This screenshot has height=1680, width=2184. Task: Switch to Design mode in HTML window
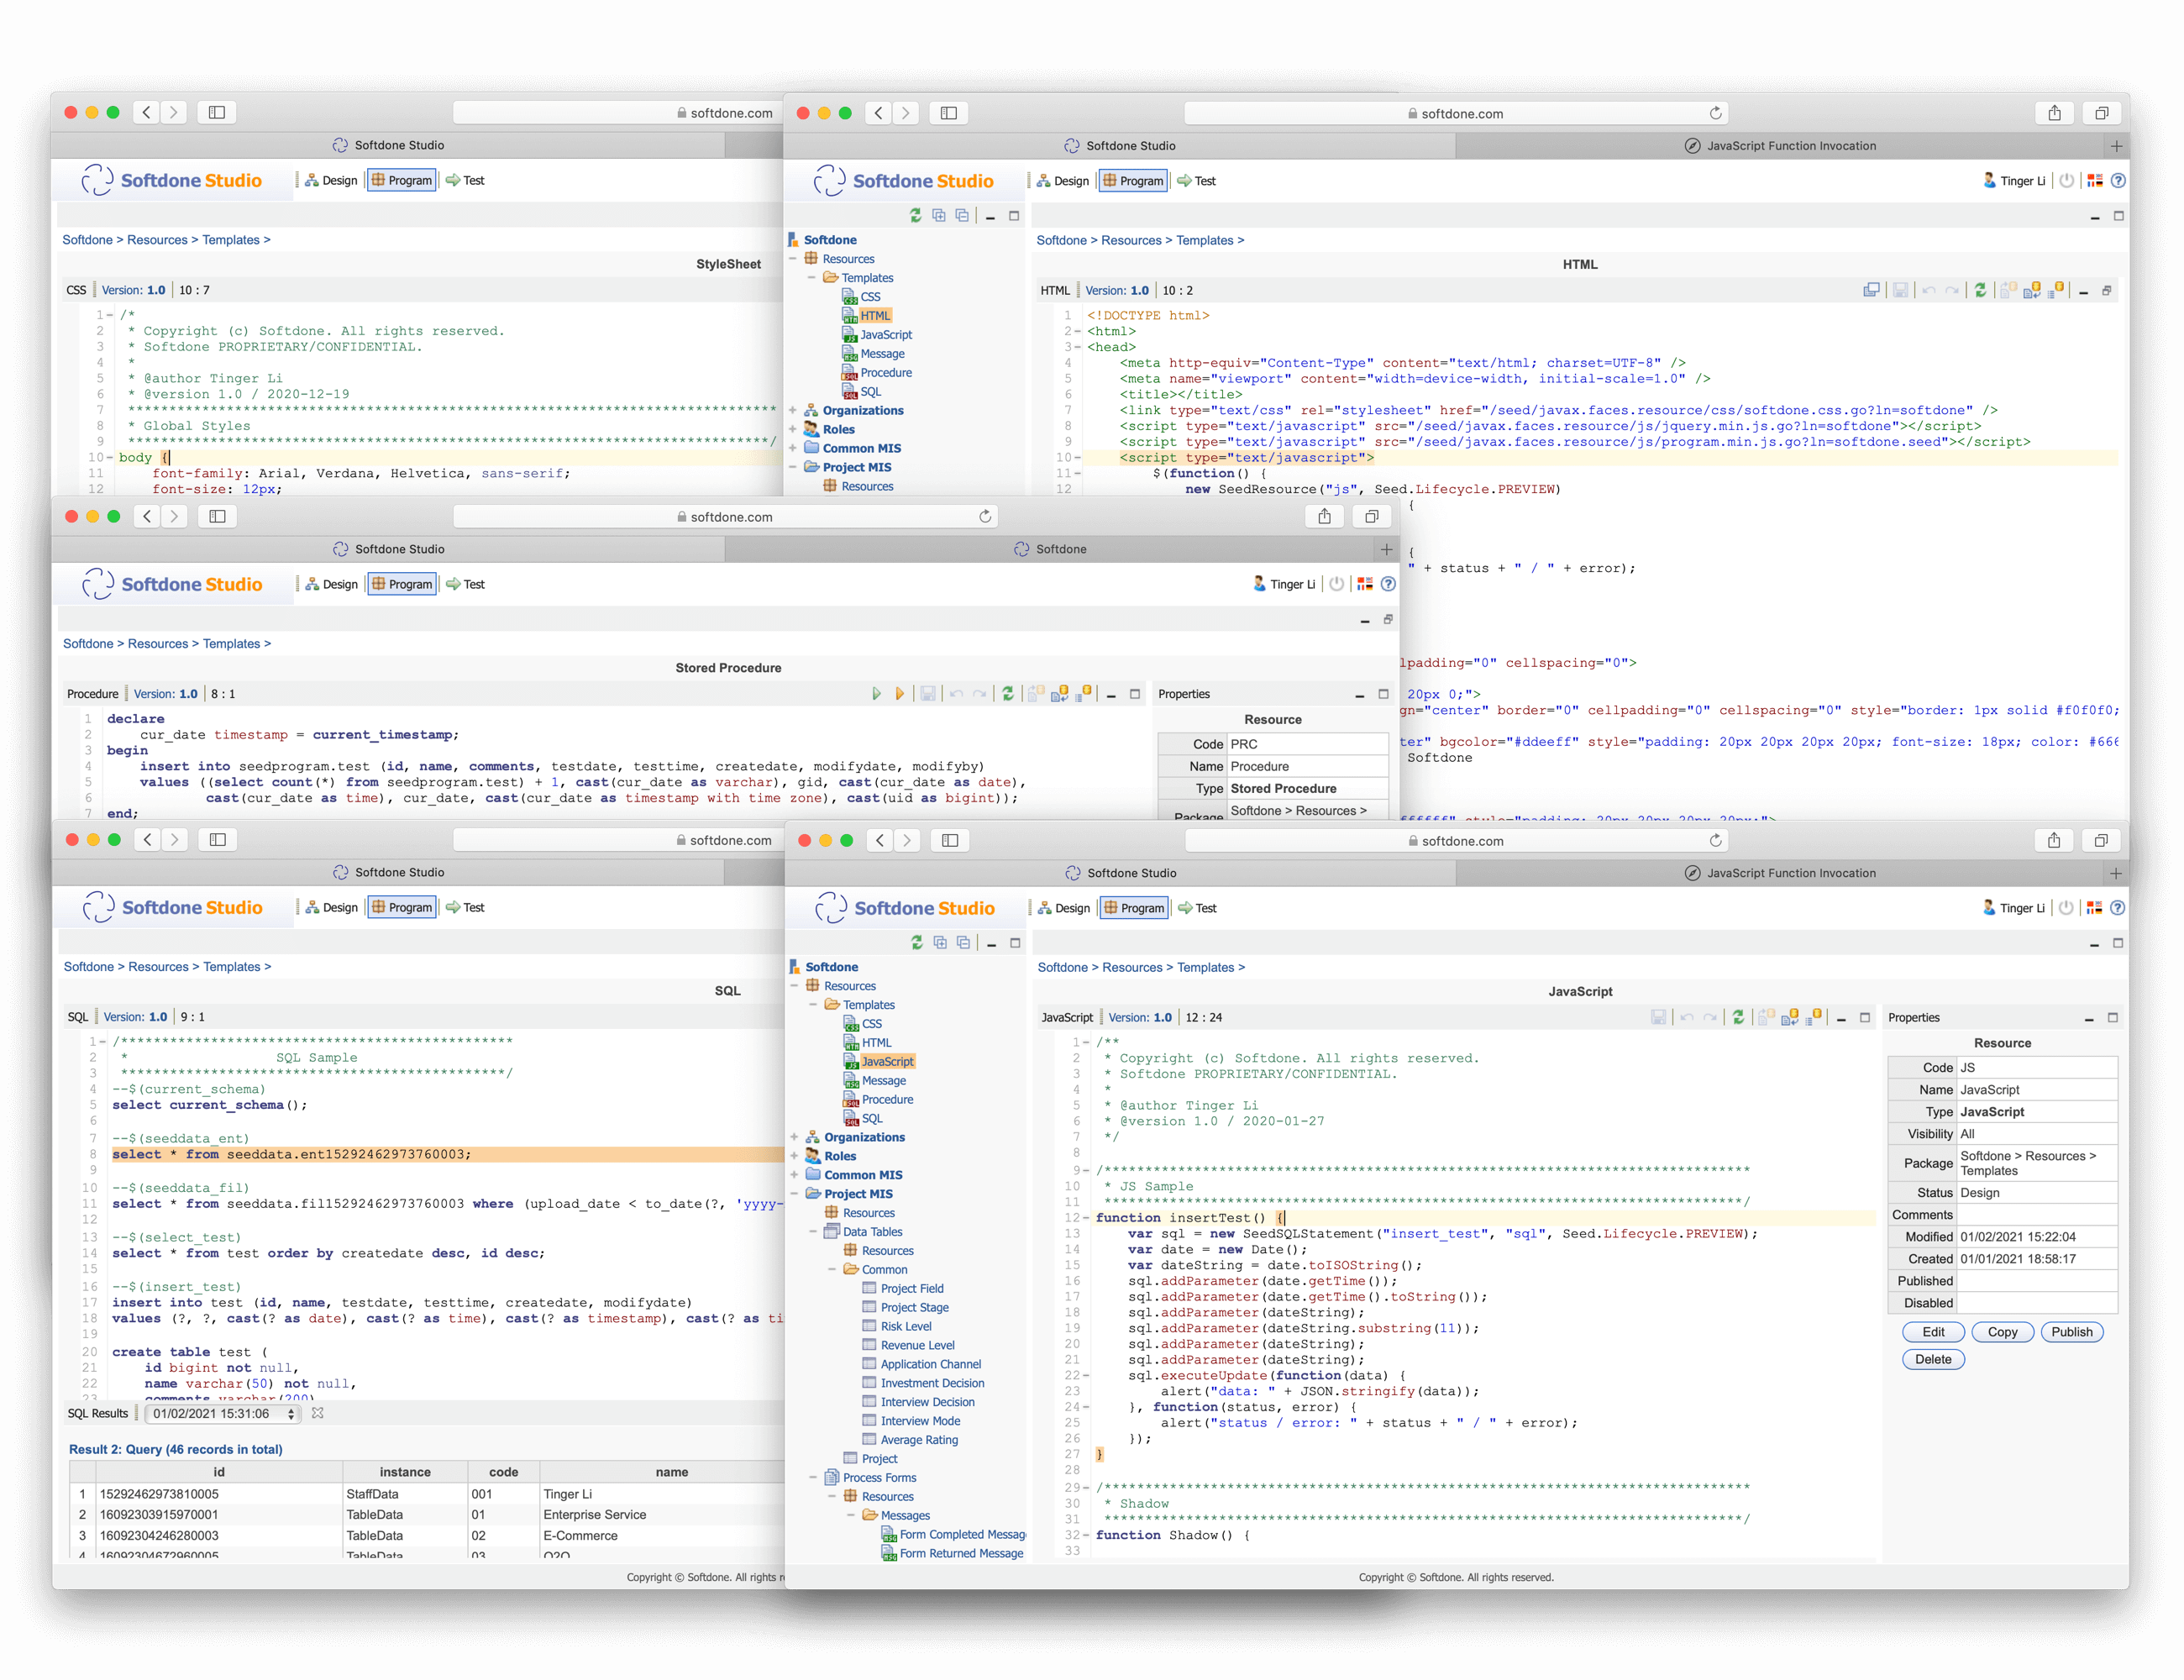click(x=1063, y=181)
